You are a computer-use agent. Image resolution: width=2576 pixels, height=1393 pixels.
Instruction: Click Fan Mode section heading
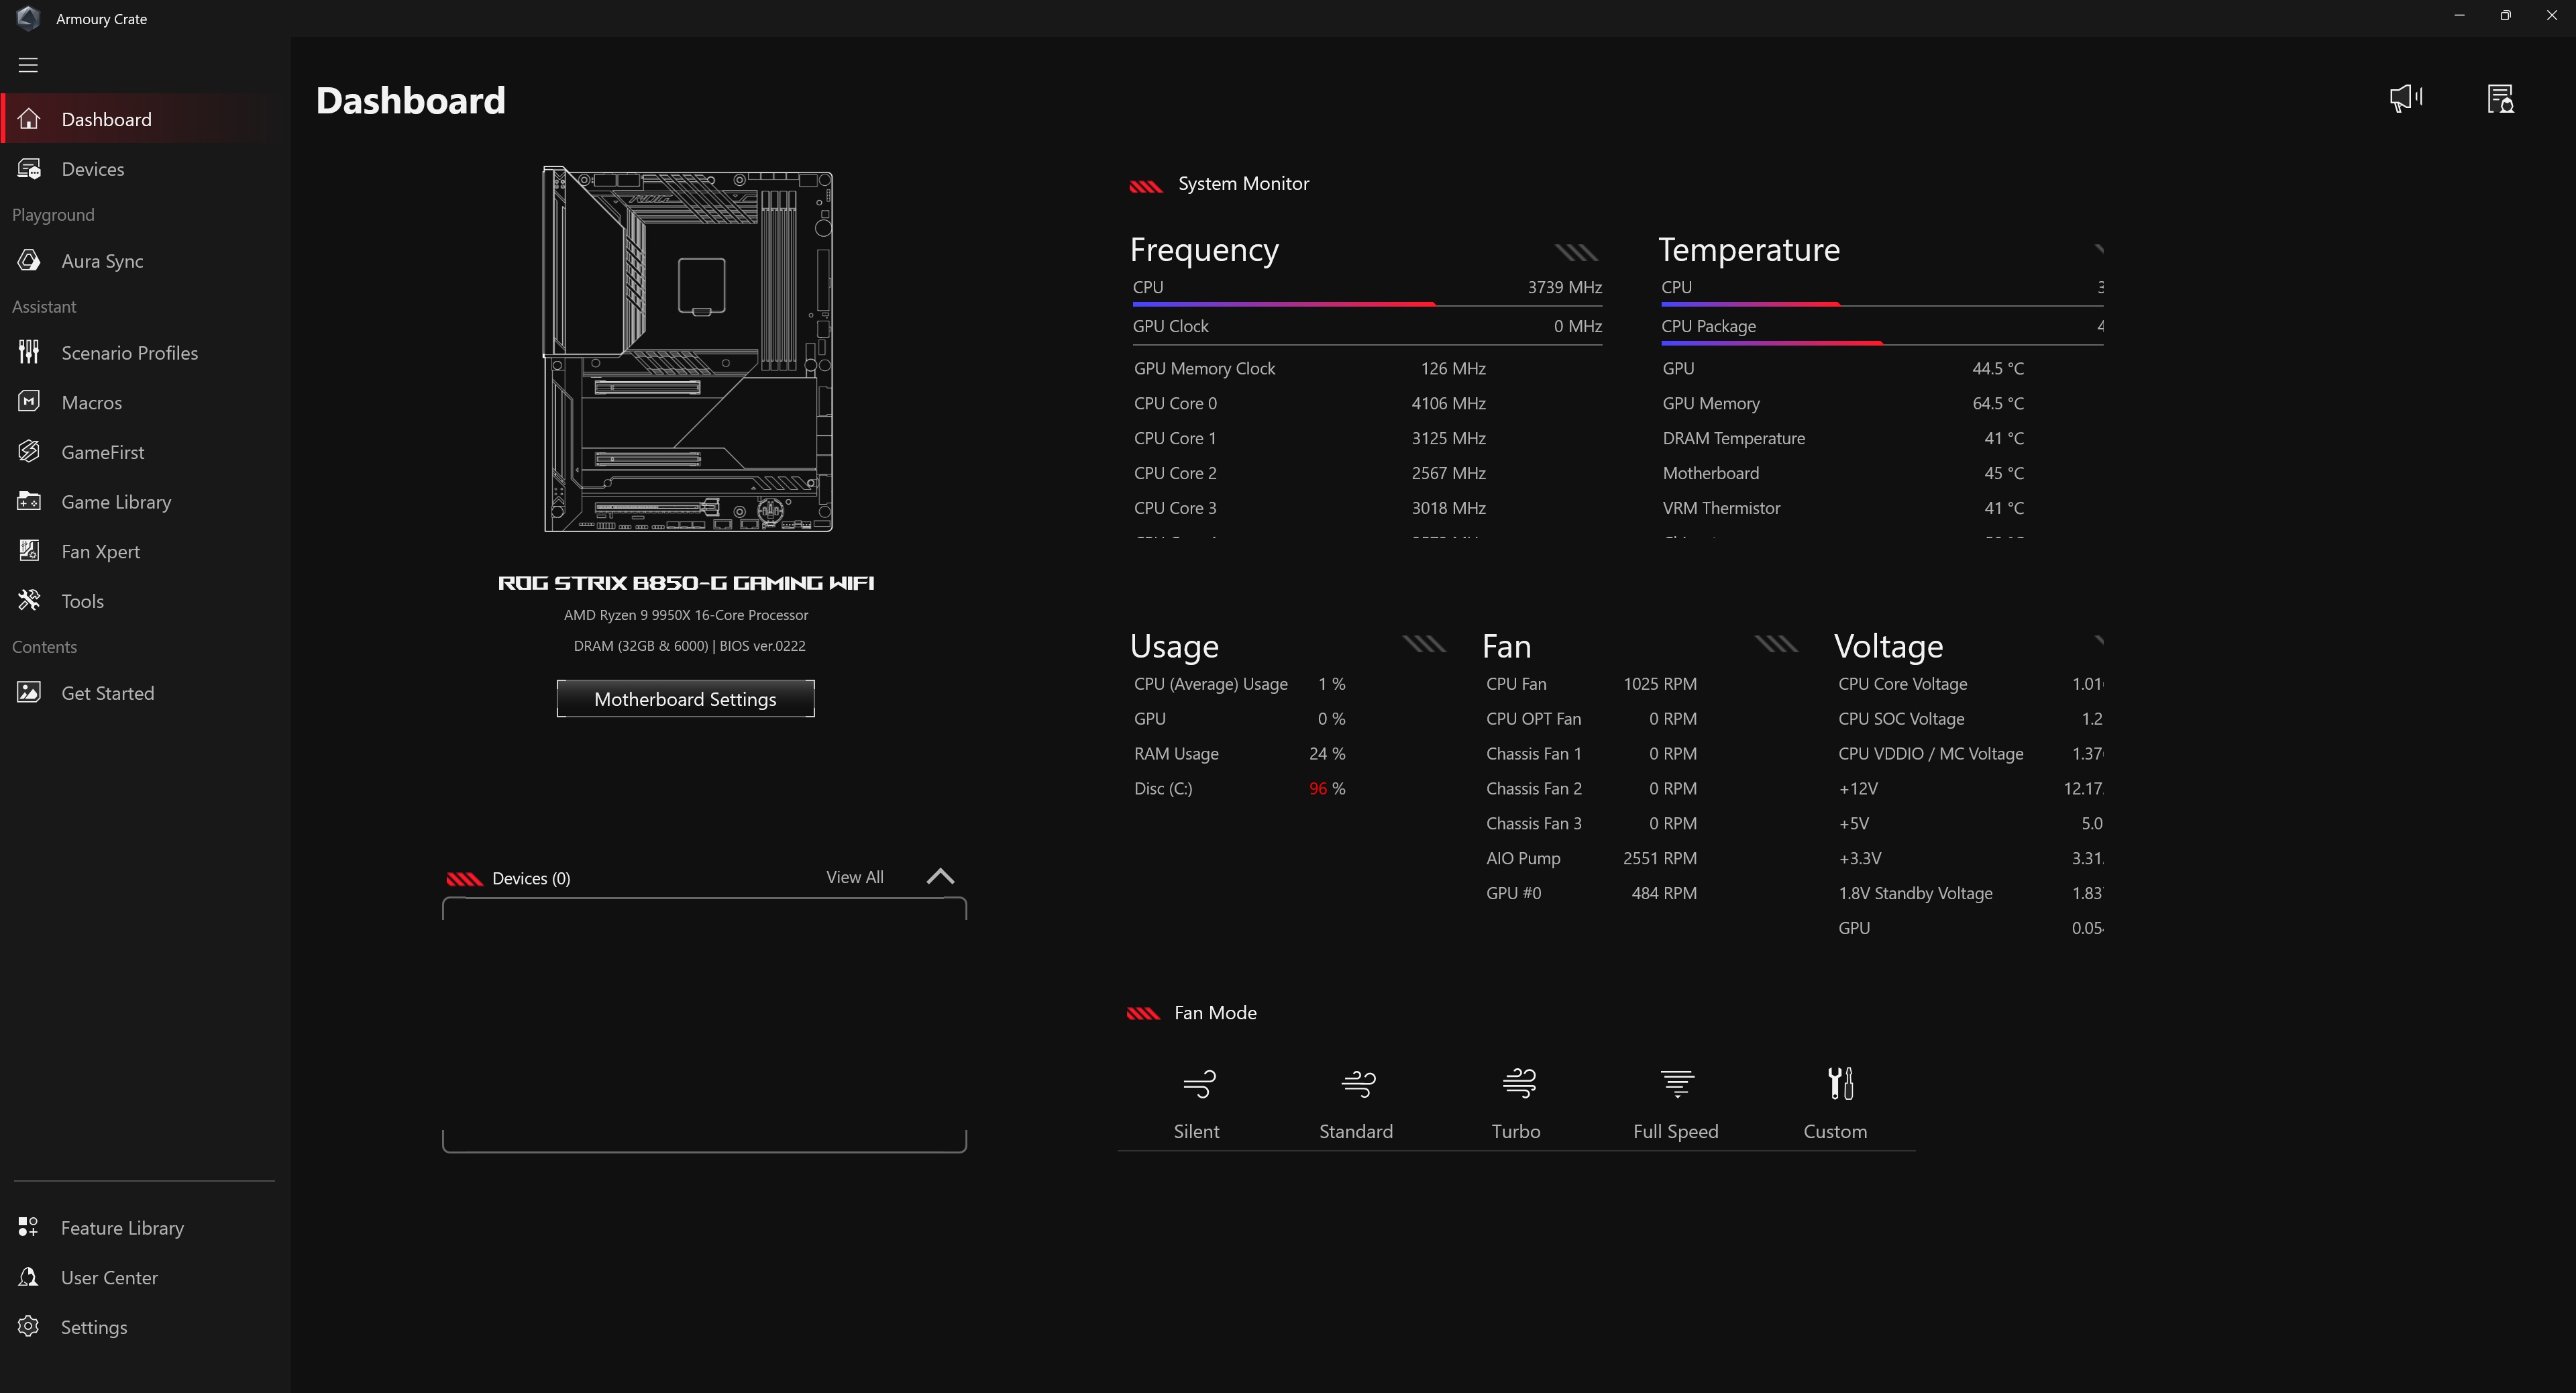(1215, 1012)
